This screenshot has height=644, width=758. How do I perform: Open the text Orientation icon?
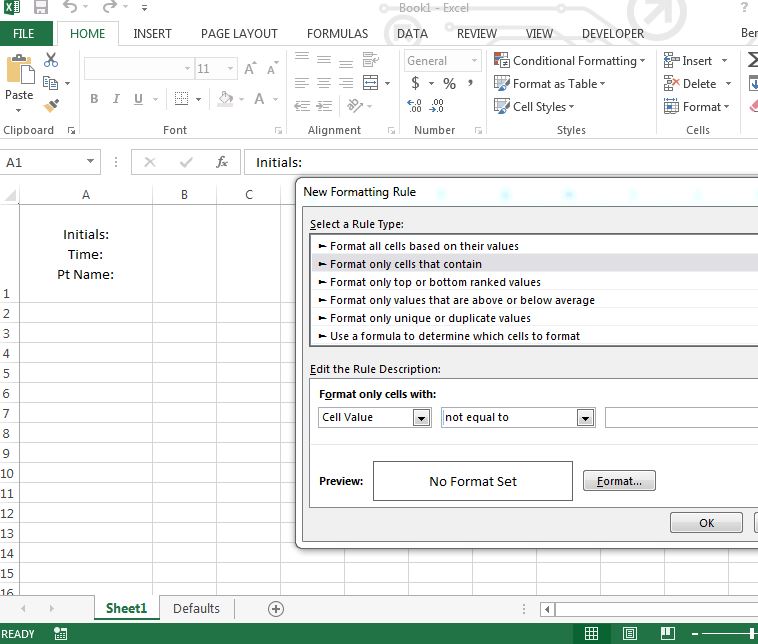(355, 105)
